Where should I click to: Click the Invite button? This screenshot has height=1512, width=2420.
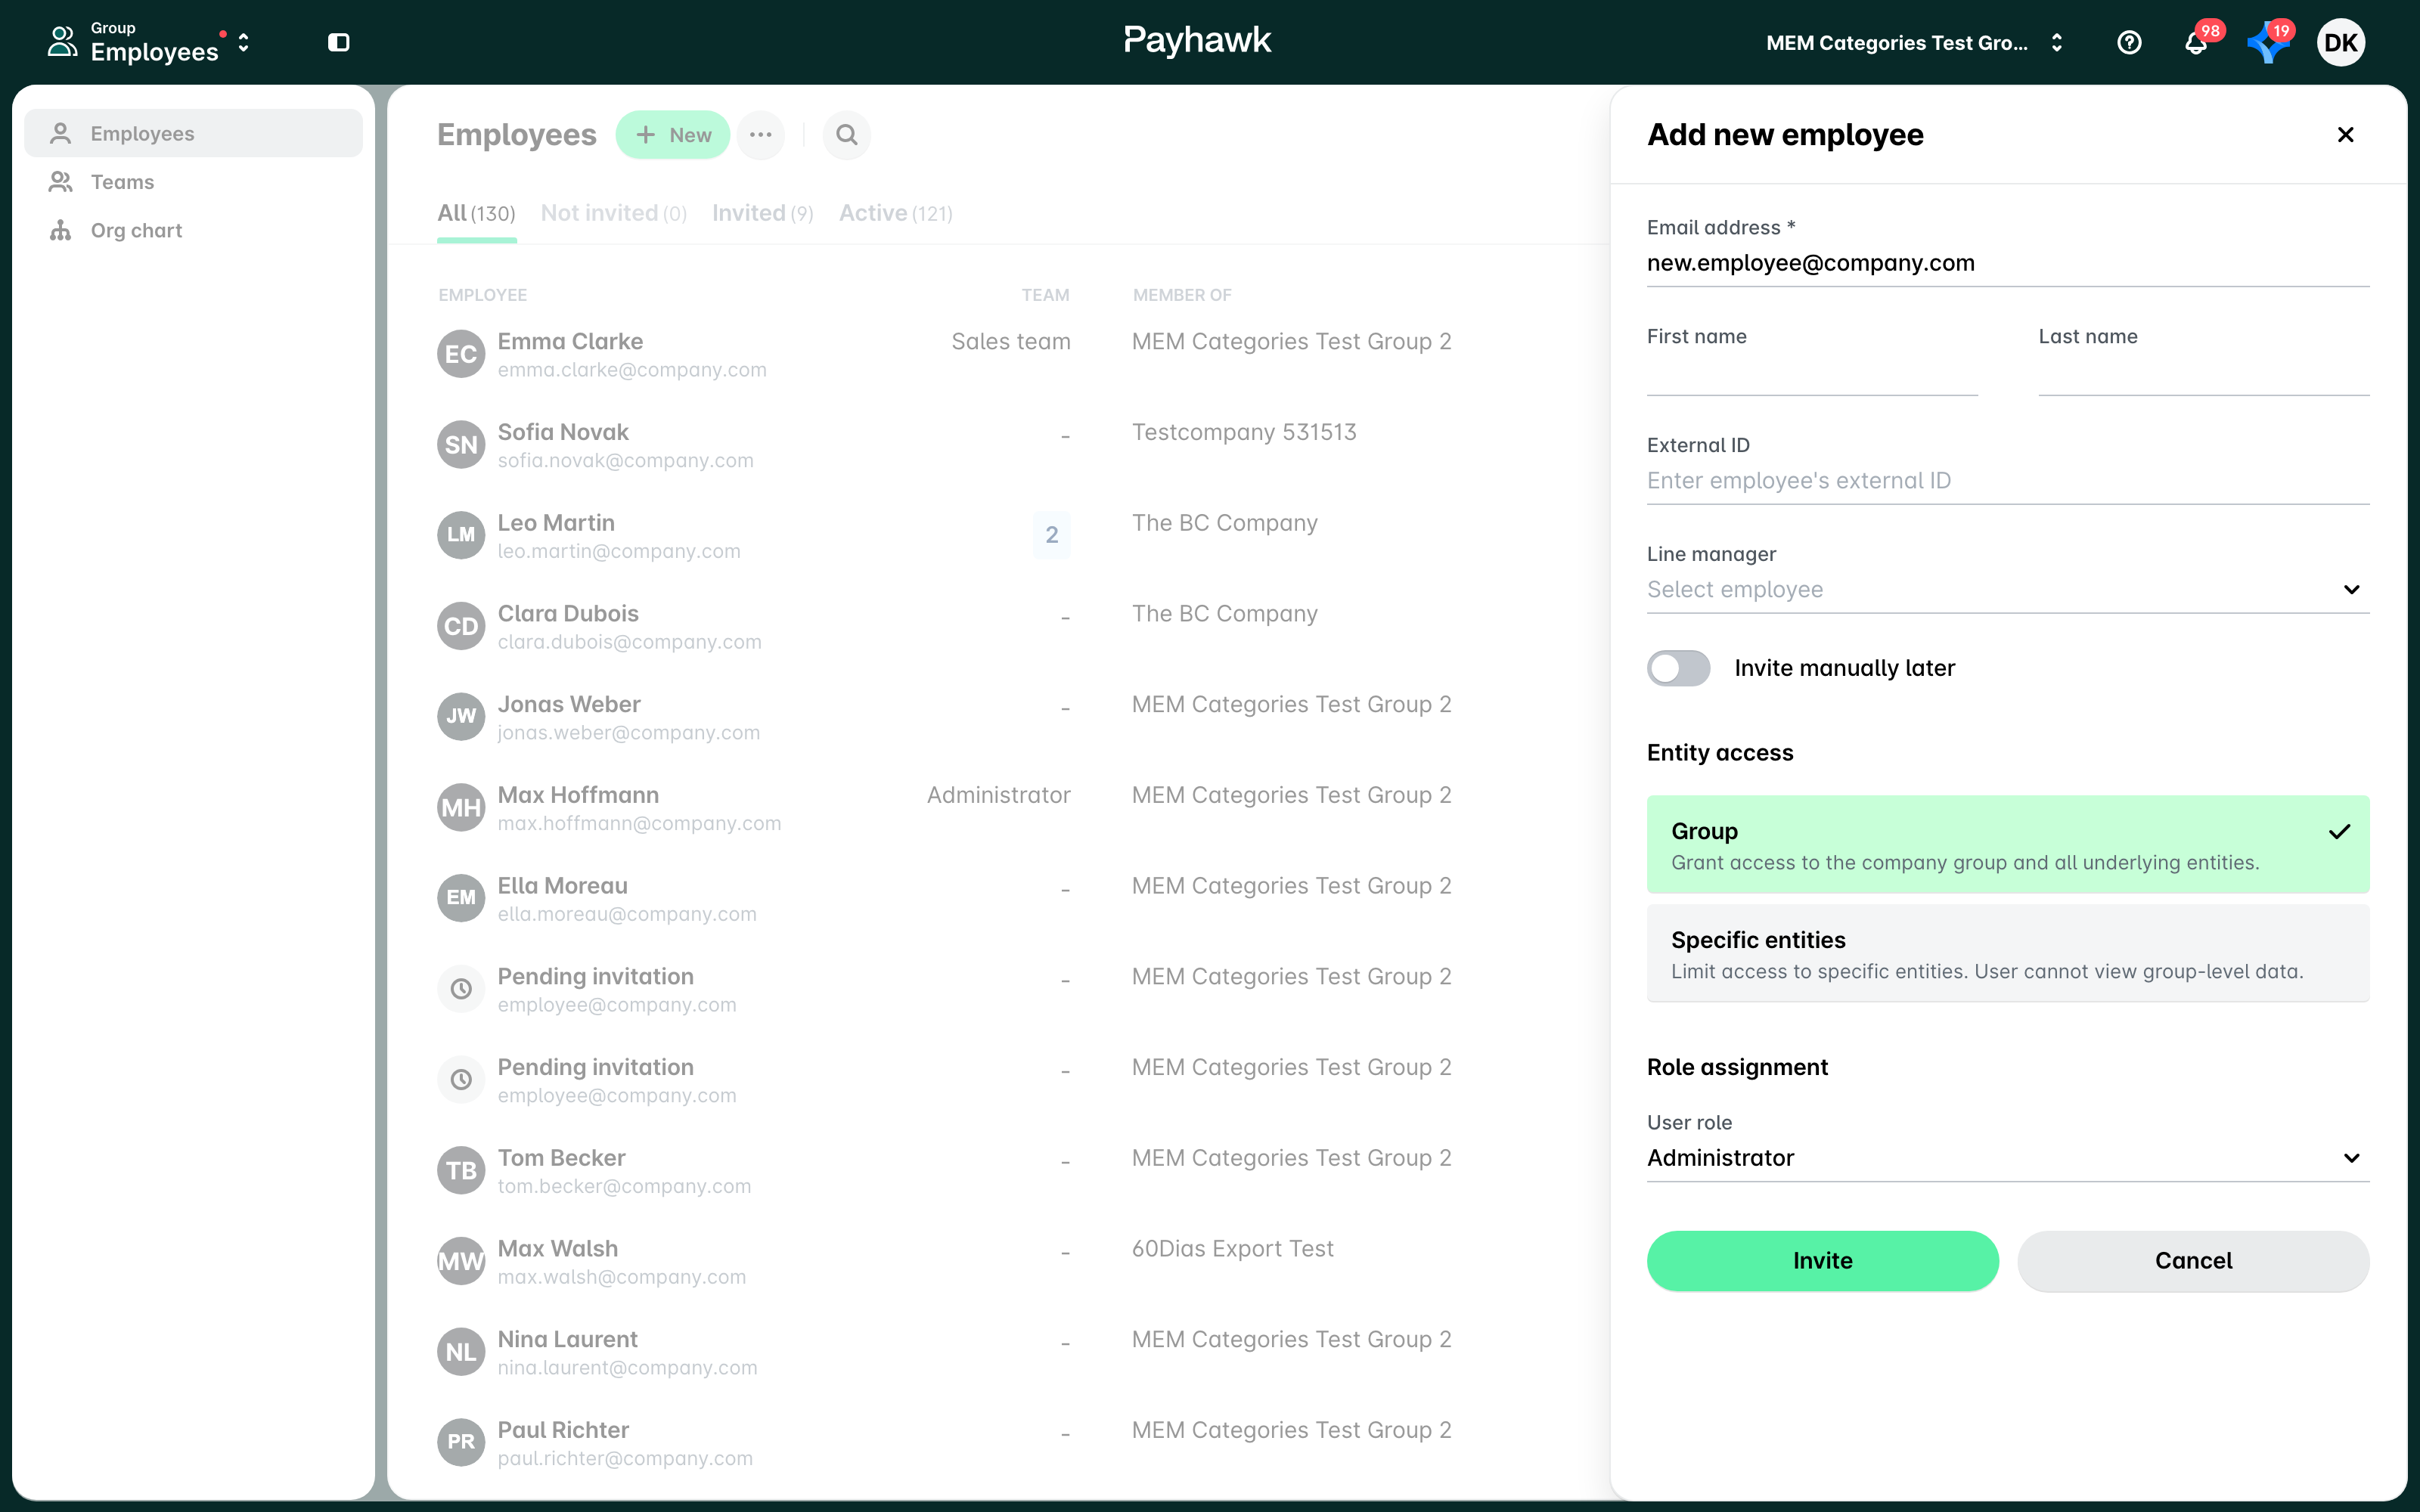pos(1822,1260)
